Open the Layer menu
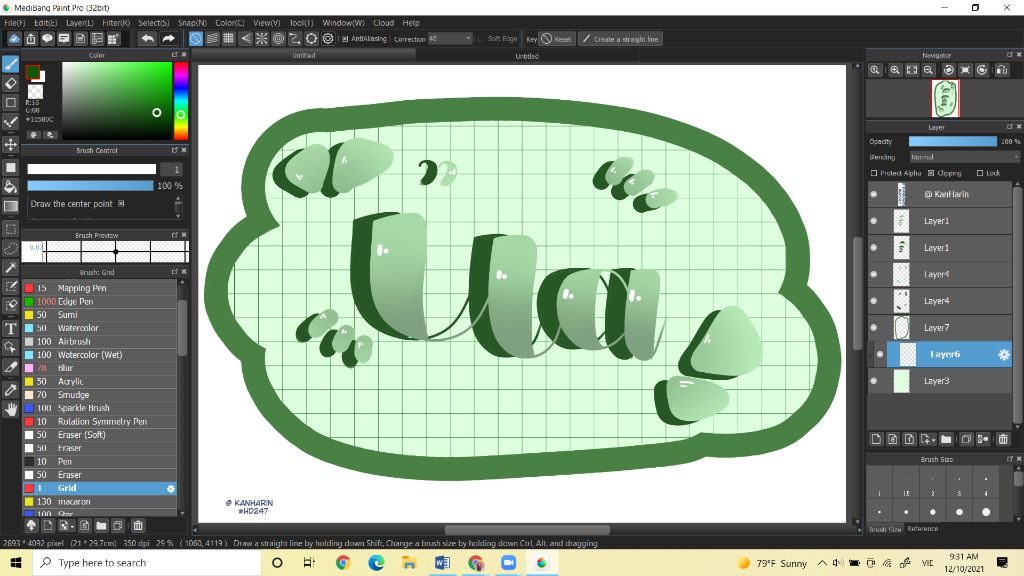The image size is (1024, 576). coord(80,23)
